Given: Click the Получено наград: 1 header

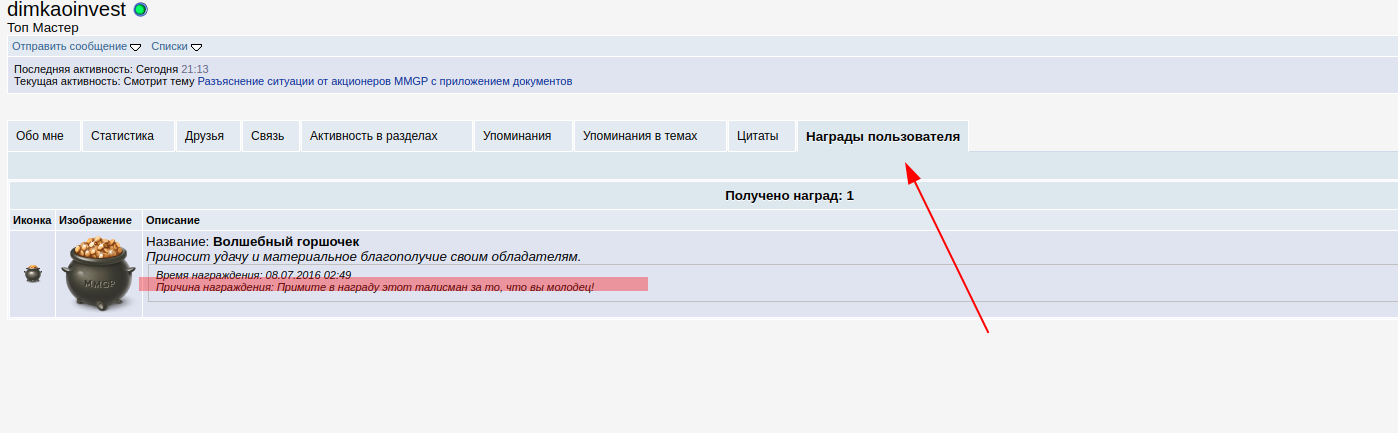Looking at the screenshot, I should [x=789, y=196].
